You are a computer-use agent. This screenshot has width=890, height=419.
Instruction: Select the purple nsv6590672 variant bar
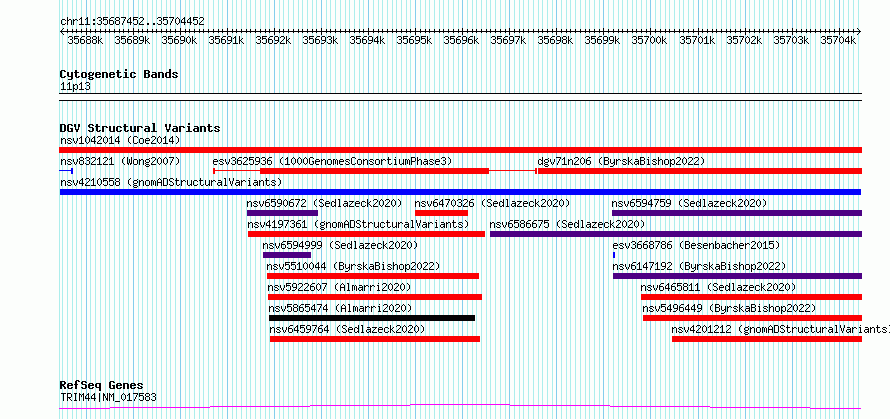click(x=282, y=213)
